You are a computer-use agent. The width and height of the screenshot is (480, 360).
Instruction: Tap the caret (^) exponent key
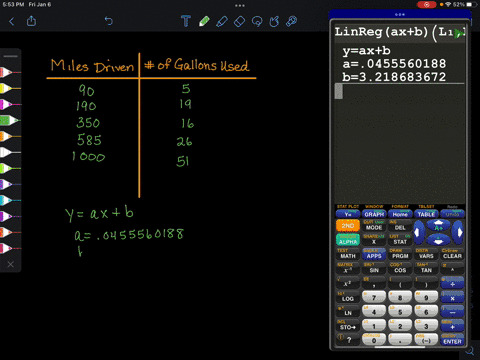click(x=452, y=269)
